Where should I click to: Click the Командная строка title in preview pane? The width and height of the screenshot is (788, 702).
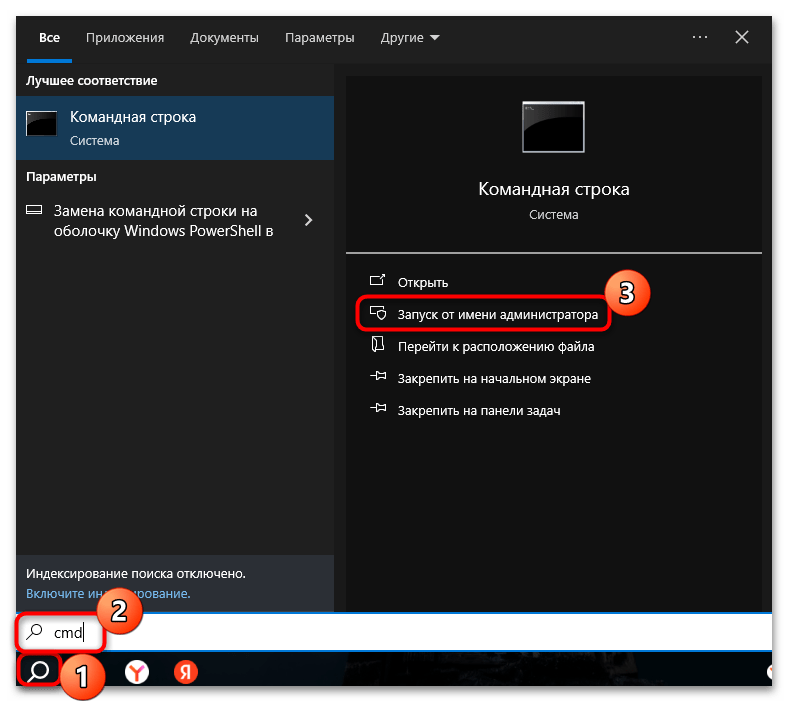(553, 189)
